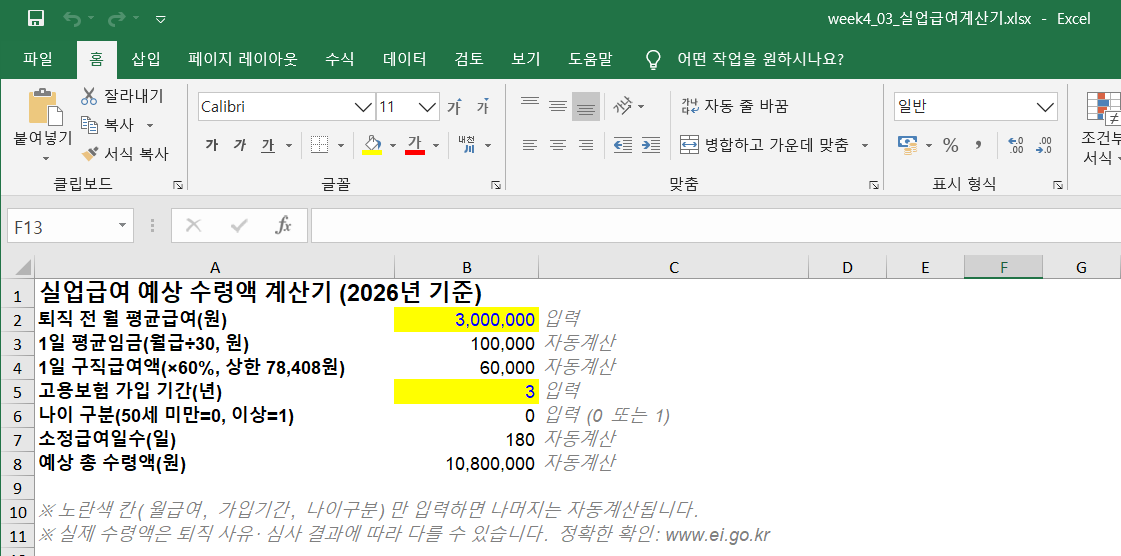Toggle bottom vertical alignment
1121x556 pixels.
coord(586,106)
